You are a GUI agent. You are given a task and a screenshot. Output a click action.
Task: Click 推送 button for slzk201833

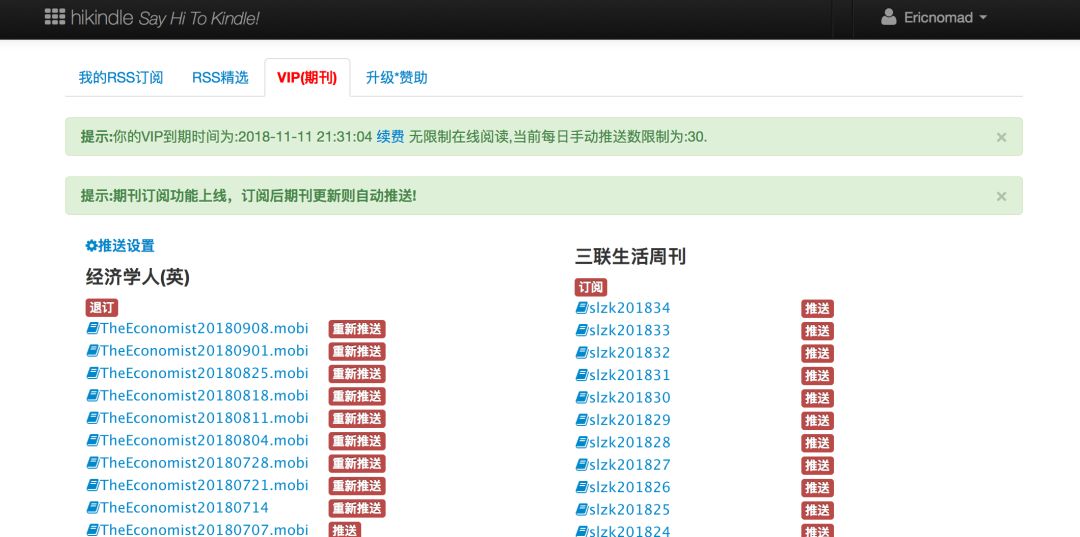pos(817,331)
